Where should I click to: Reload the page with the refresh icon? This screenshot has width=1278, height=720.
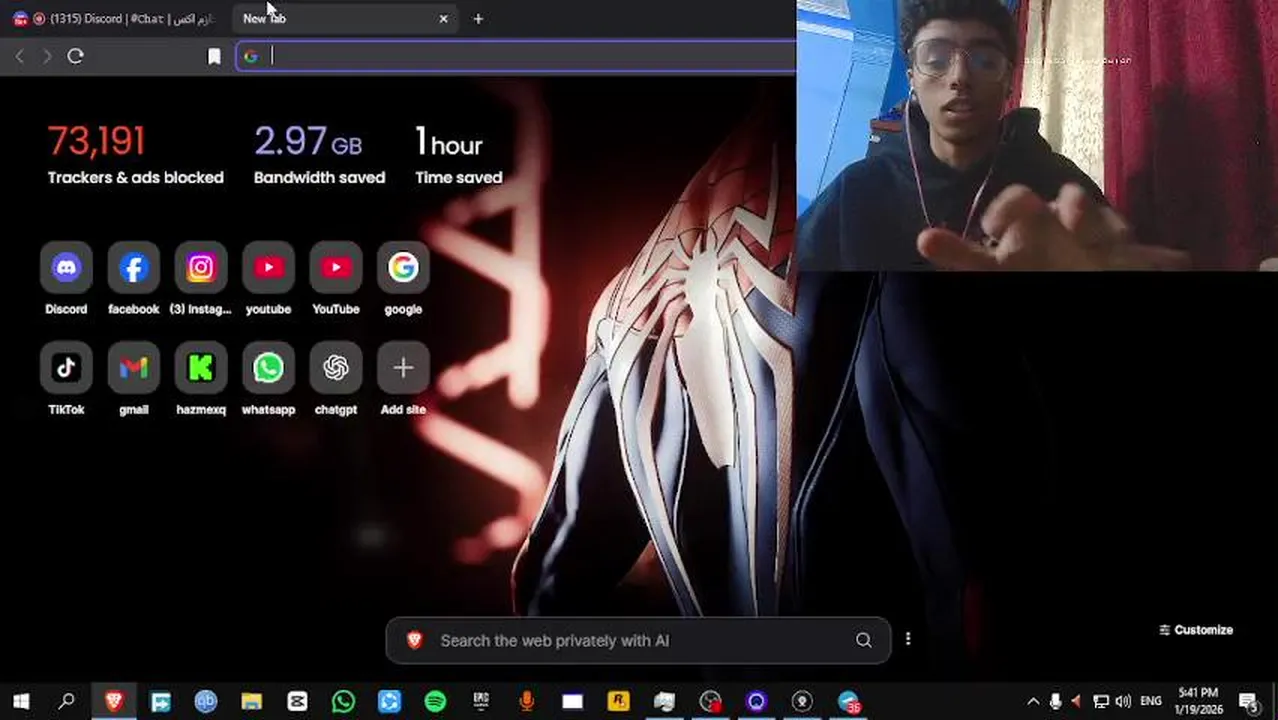75,57
